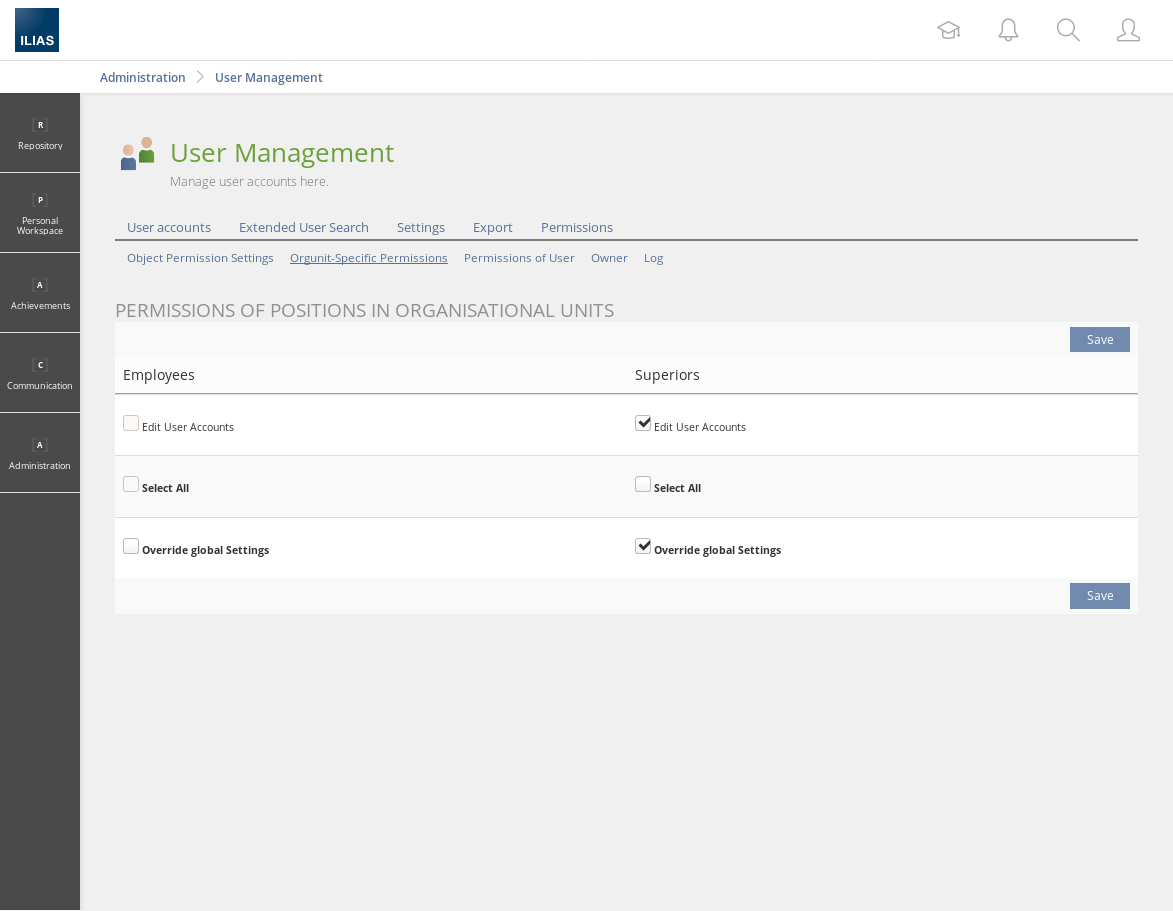Open Communication in the sidebar

click(40, 373)
